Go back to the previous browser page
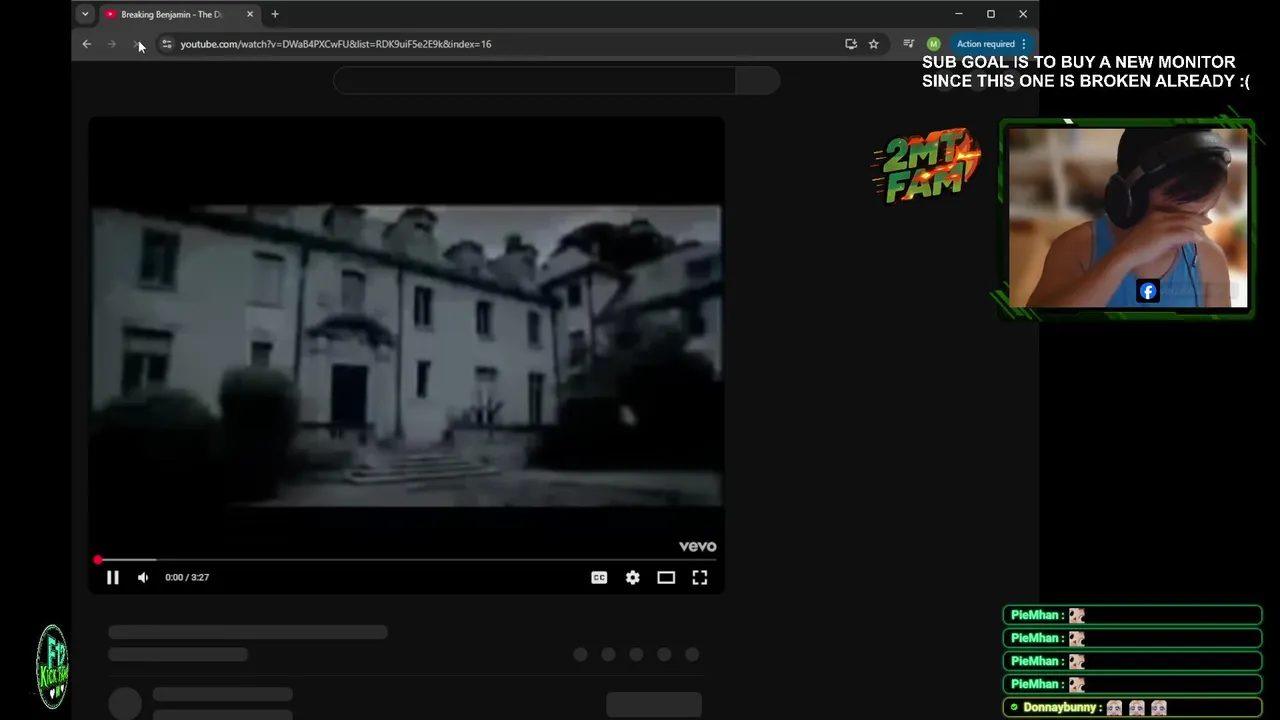This screenshot has height=720, width=1280. click(87, 44)
